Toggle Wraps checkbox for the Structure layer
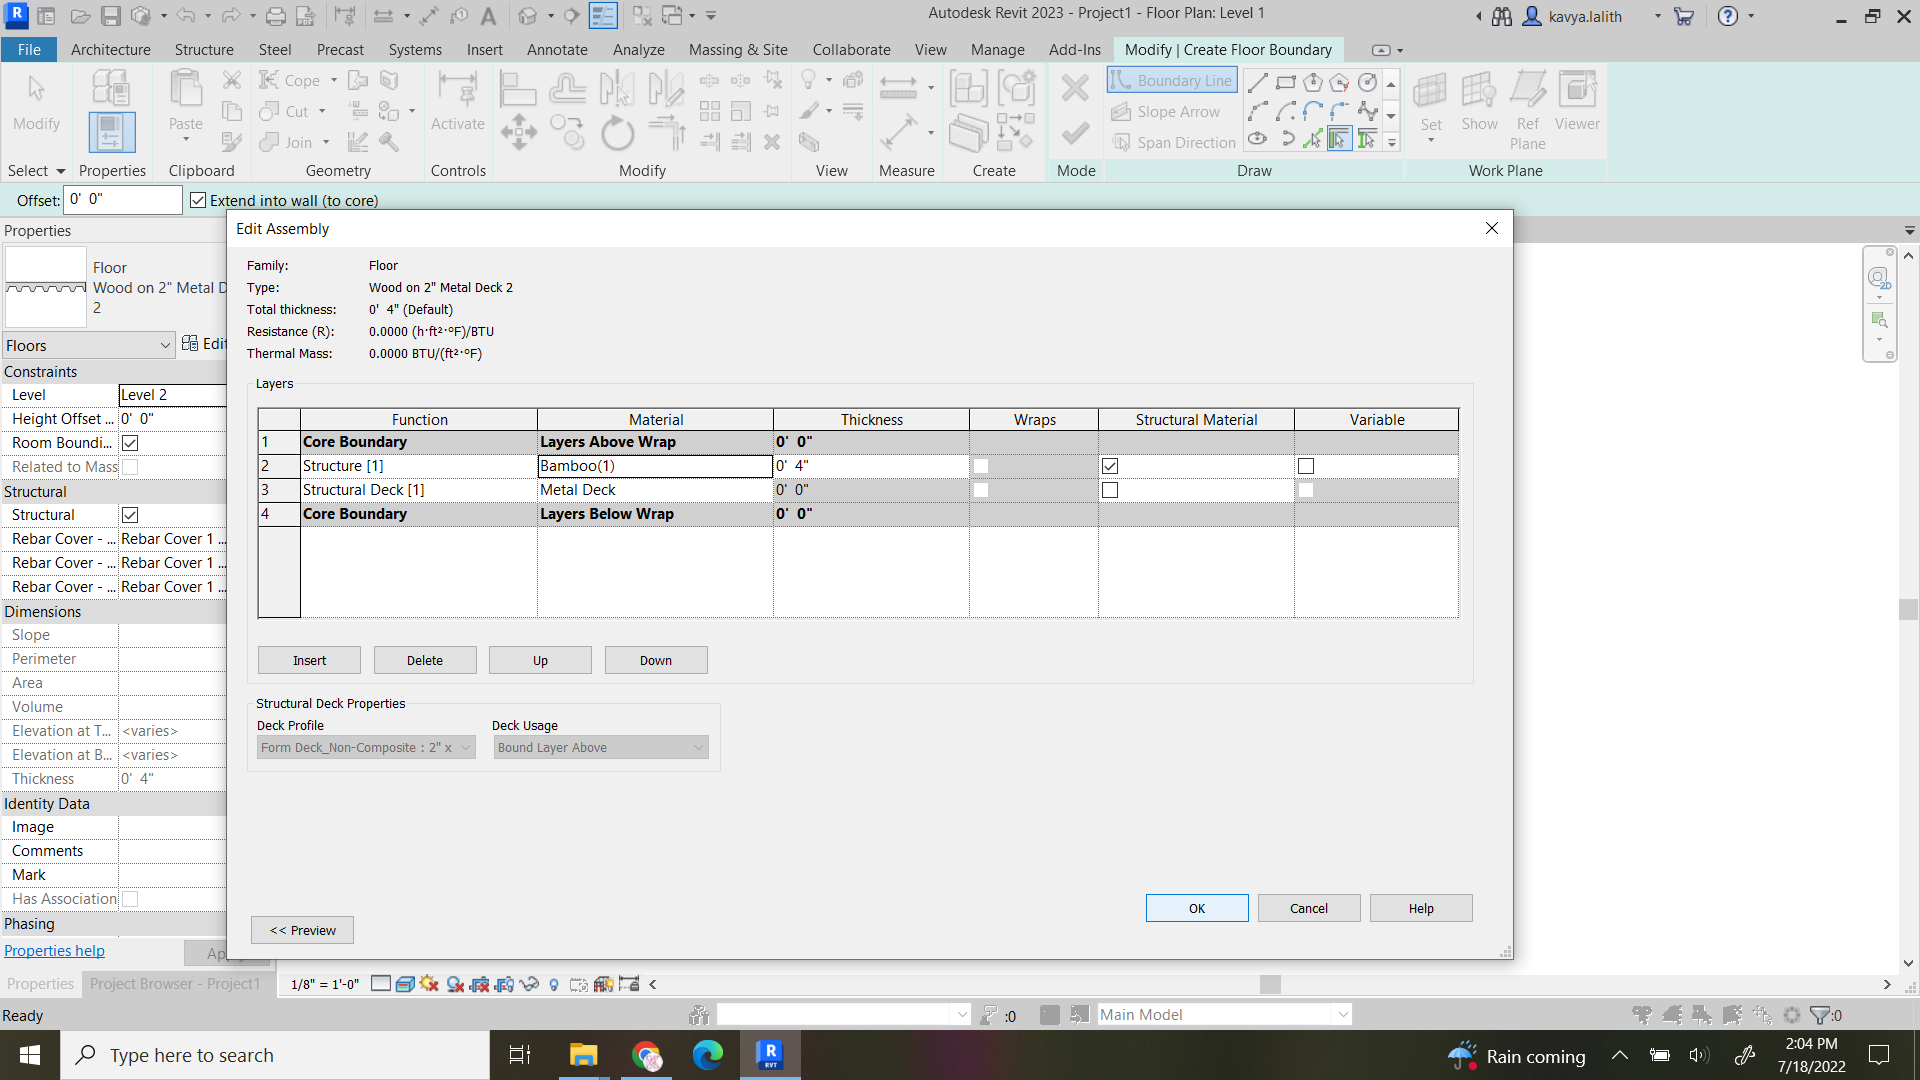 coord(982,466)
